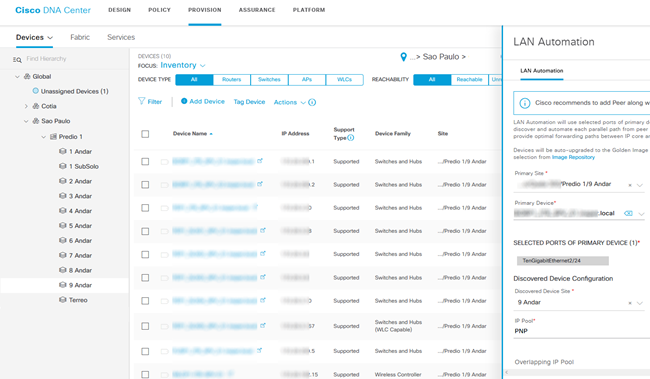The height and width of the screenshot is (379, 650).
Task: Select the 5 Andar floor
Action: point(80,226)
